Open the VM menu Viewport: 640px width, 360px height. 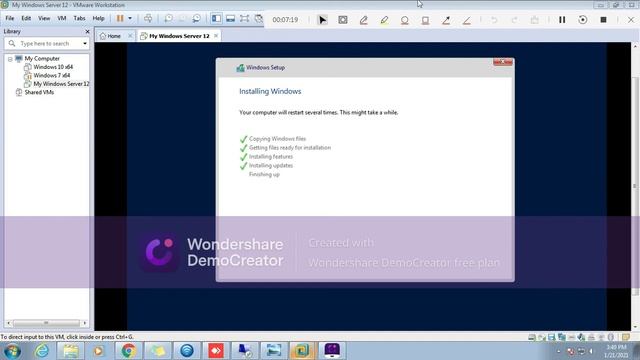tap(62, 18)
